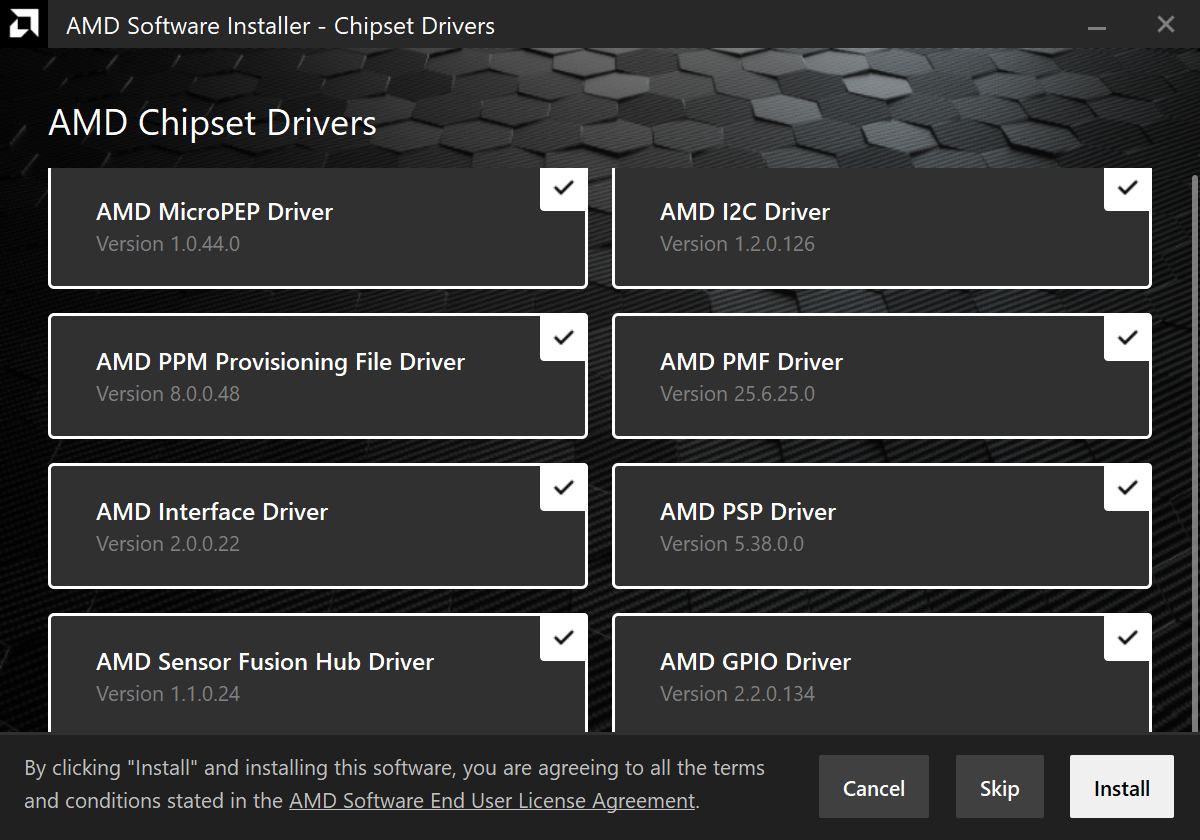Click the Version 1.0.44.0 text
The width and height of the screenshot is (1200, 840).
click(x=168, y=244)
